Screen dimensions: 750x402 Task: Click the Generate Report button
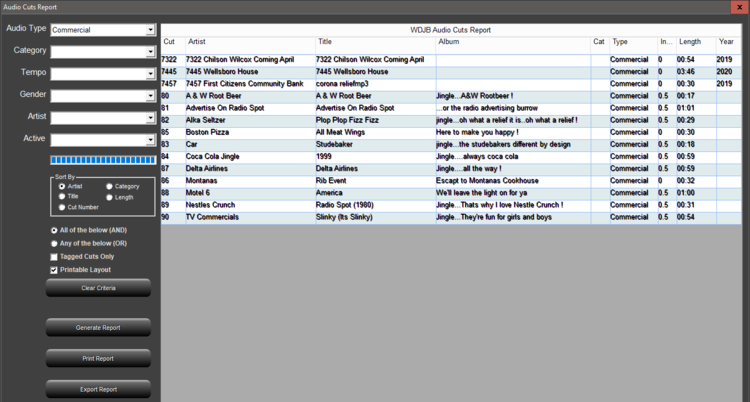(x=99, y=328)
